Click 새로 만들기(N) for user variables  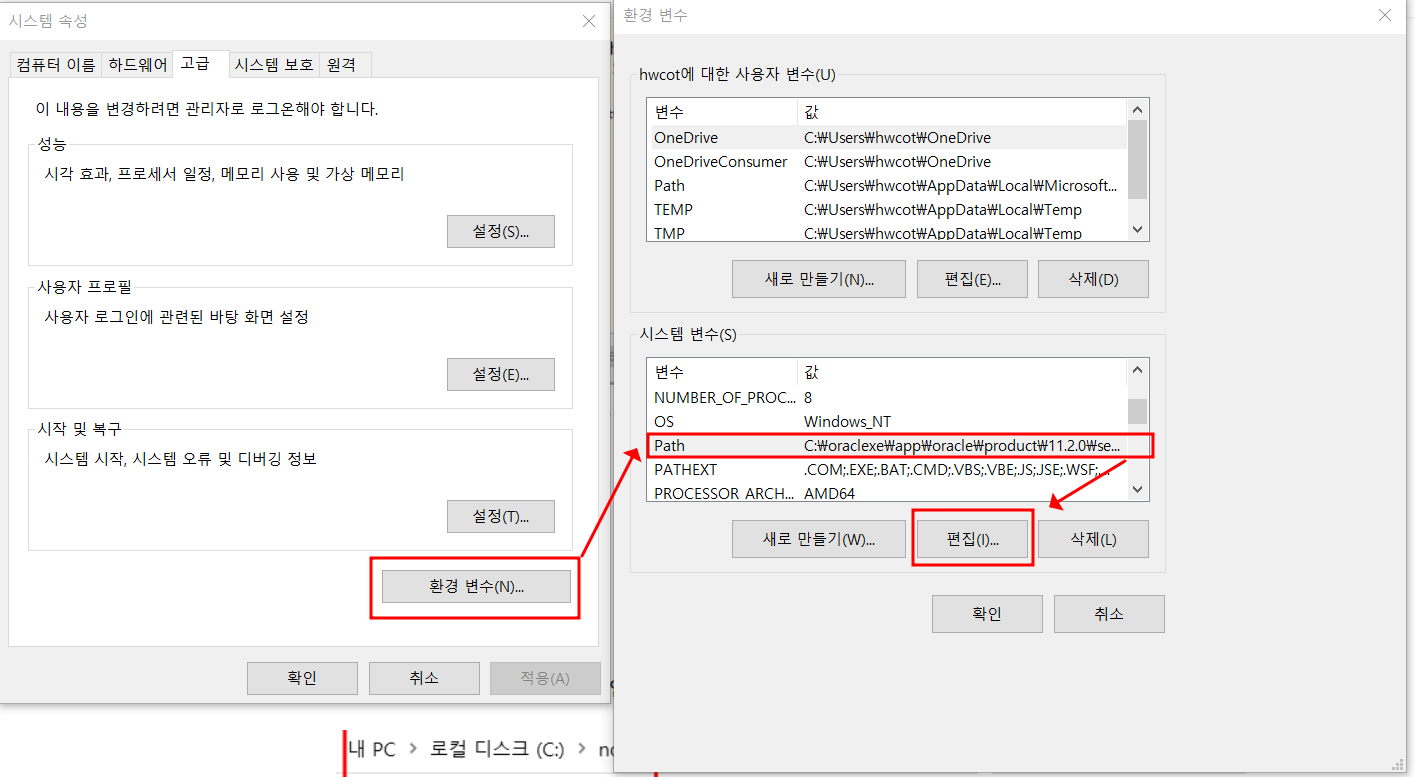point(818,278)
